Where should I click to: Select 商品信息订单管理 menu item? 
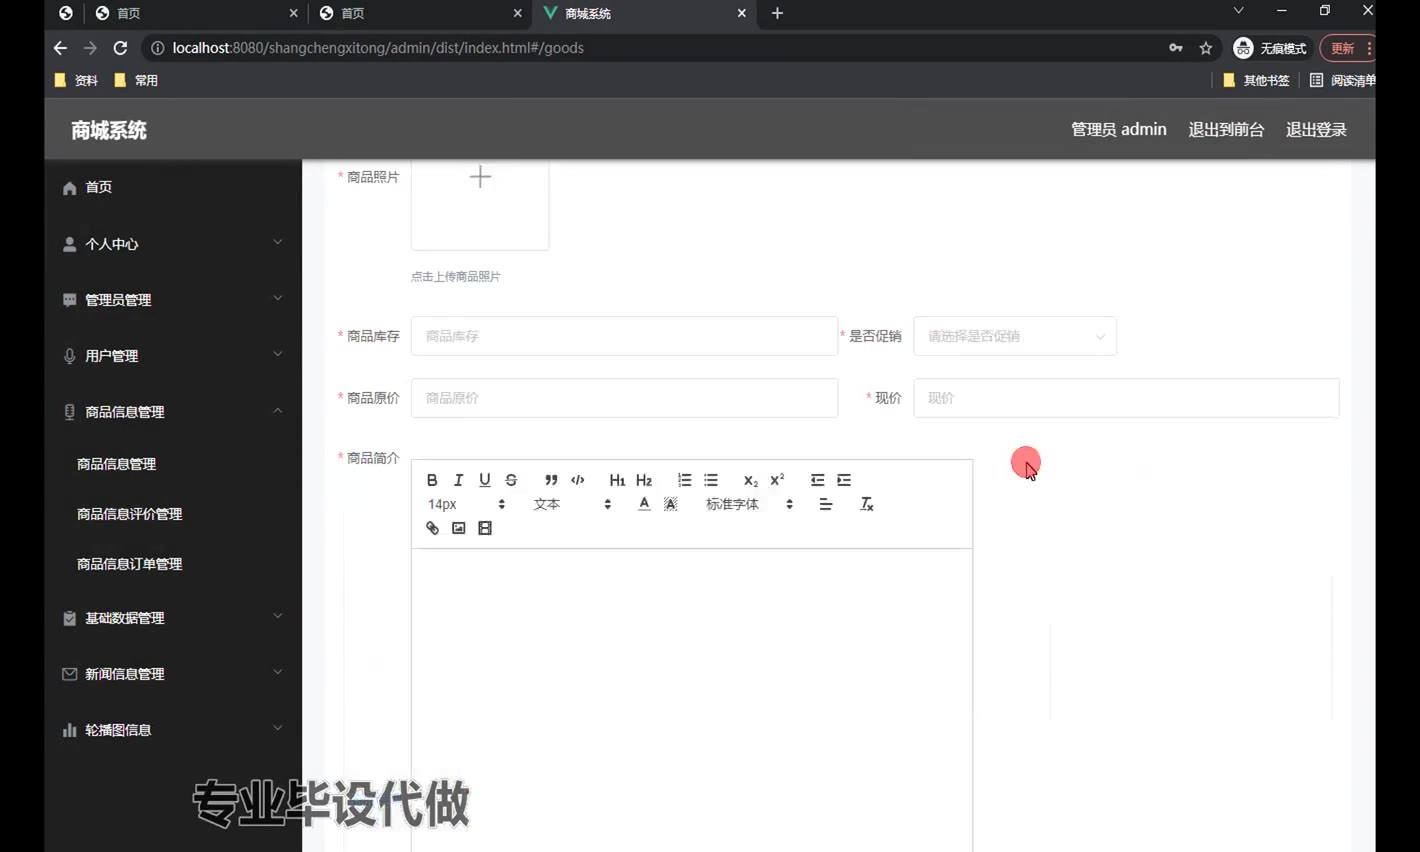[129, 564]
